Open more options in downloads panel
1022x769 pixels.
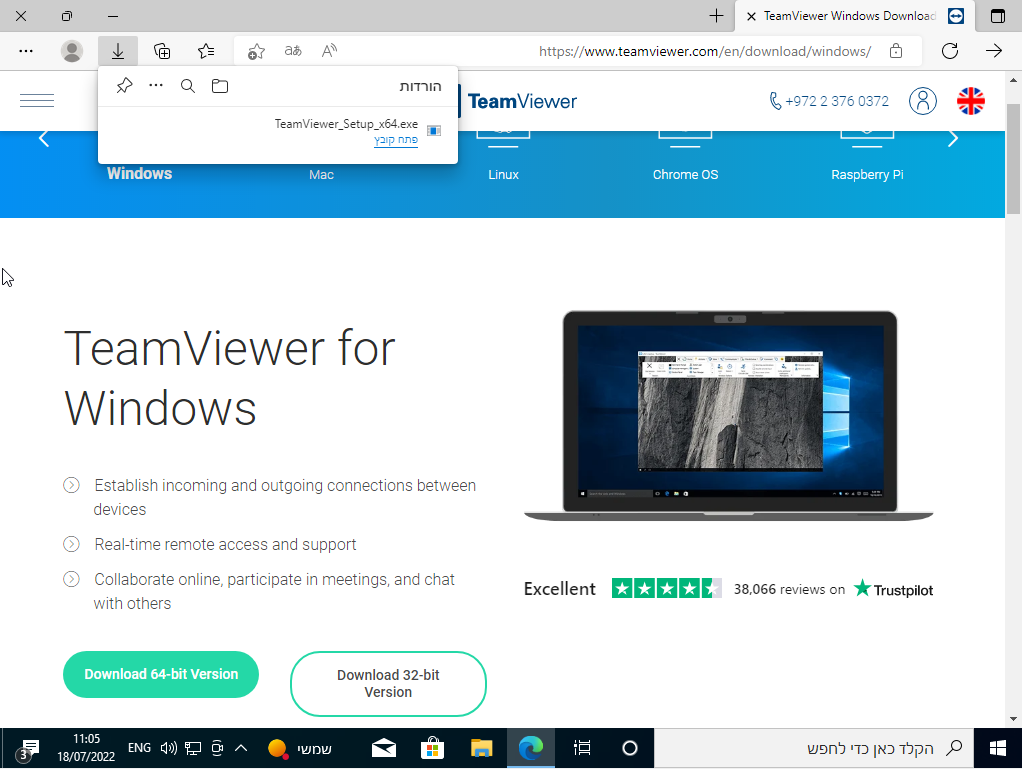(156, 86)
